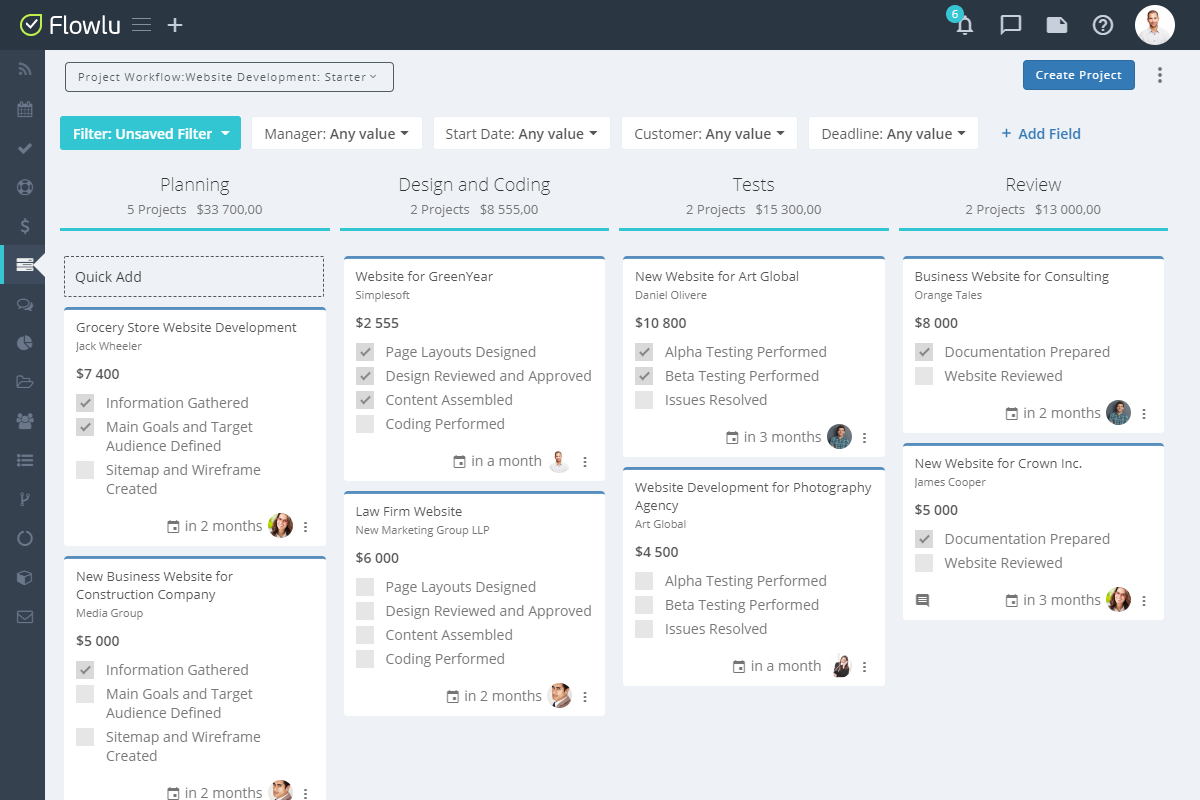Open the chat messages icon in header
Screen dimensions: 1200x800
[x=1011, y=25]
